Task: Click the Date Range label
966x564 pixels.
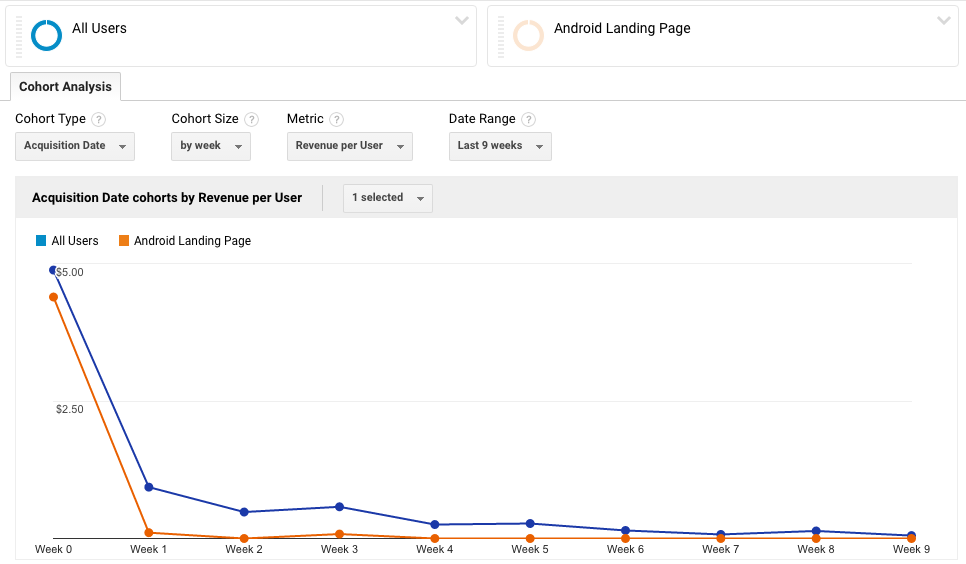Action: (x=482, y=119)
